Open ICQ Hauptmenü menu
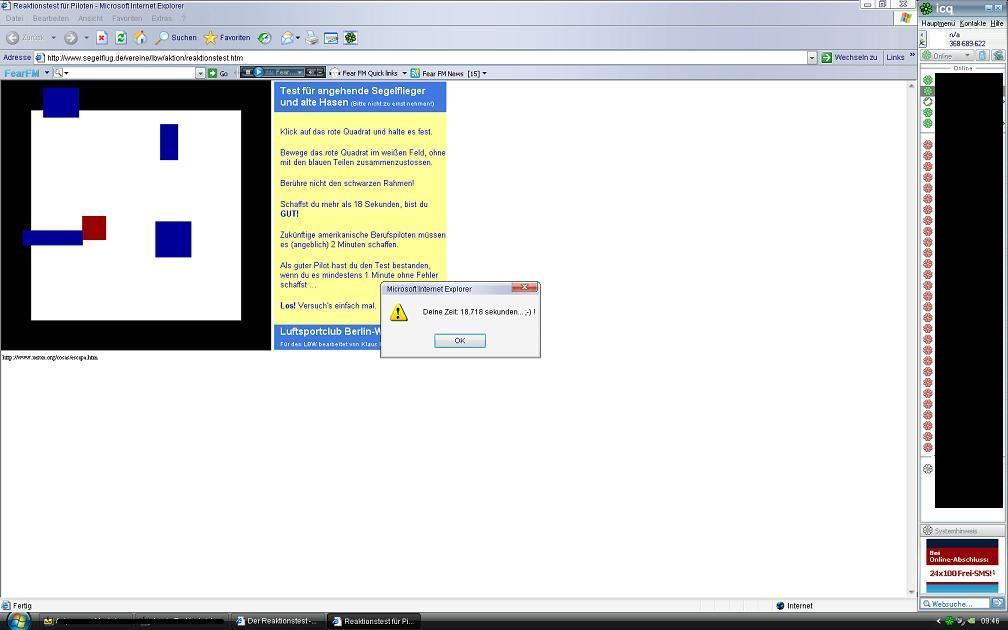1008x630 pixels. point(938,23)
